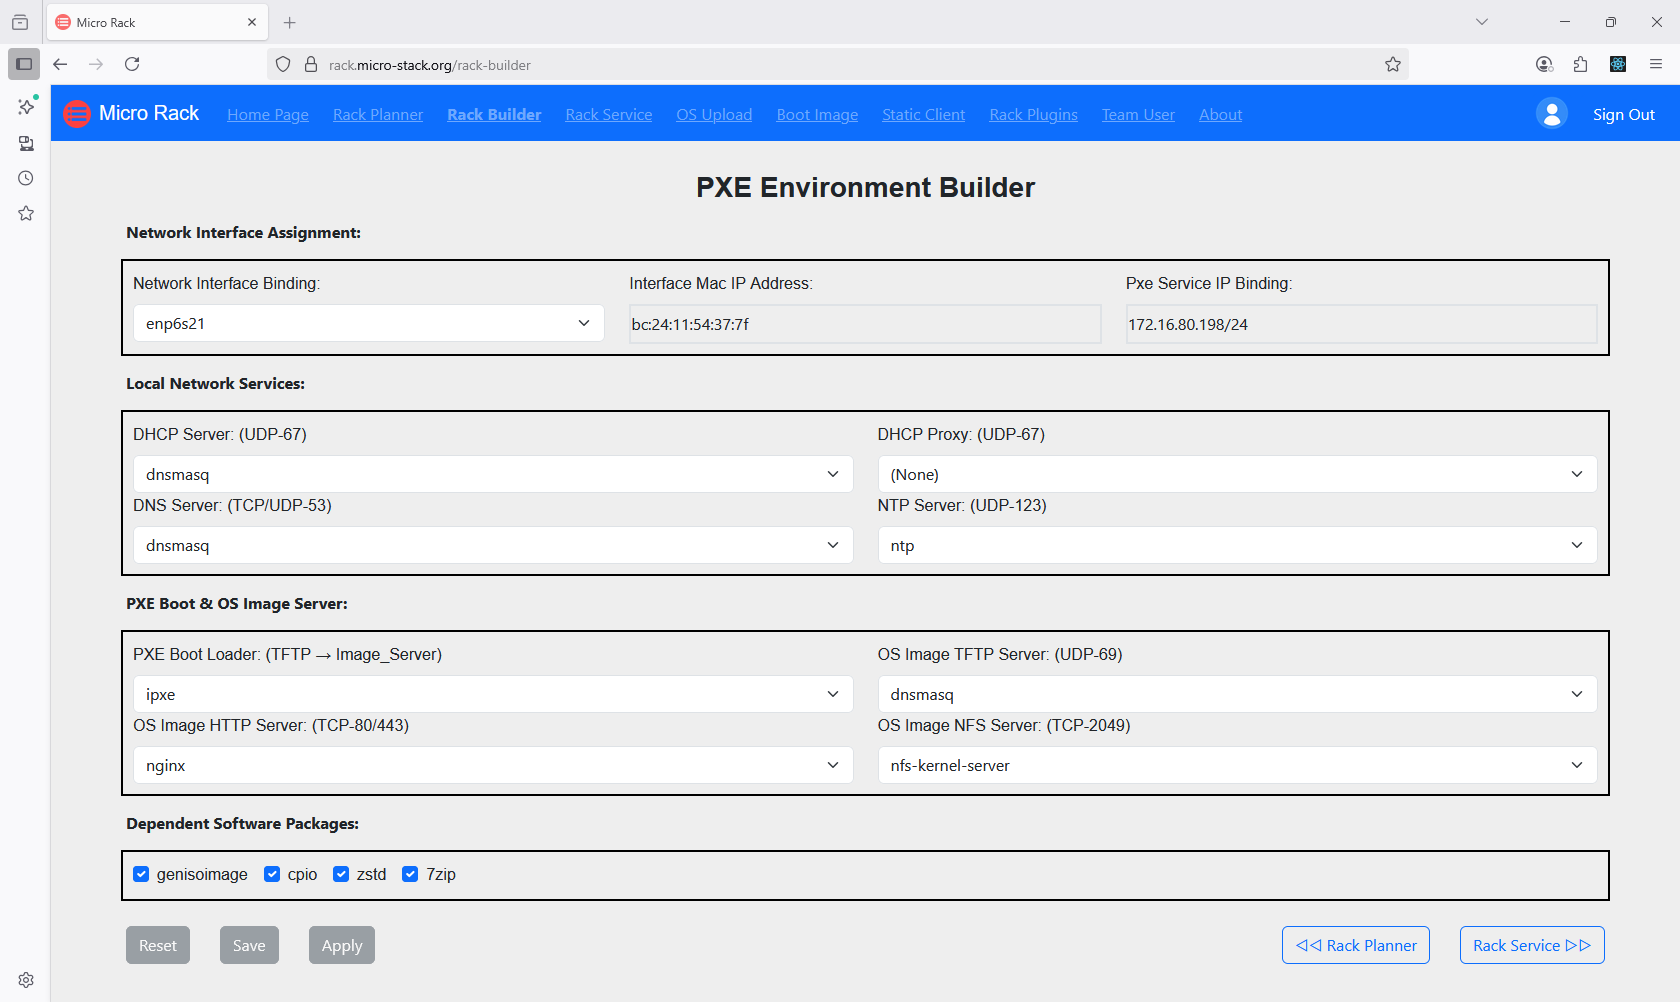Open React DevTools extension in toolbar
Screen dimensions: 1680x1002
tap(1618, 64)
